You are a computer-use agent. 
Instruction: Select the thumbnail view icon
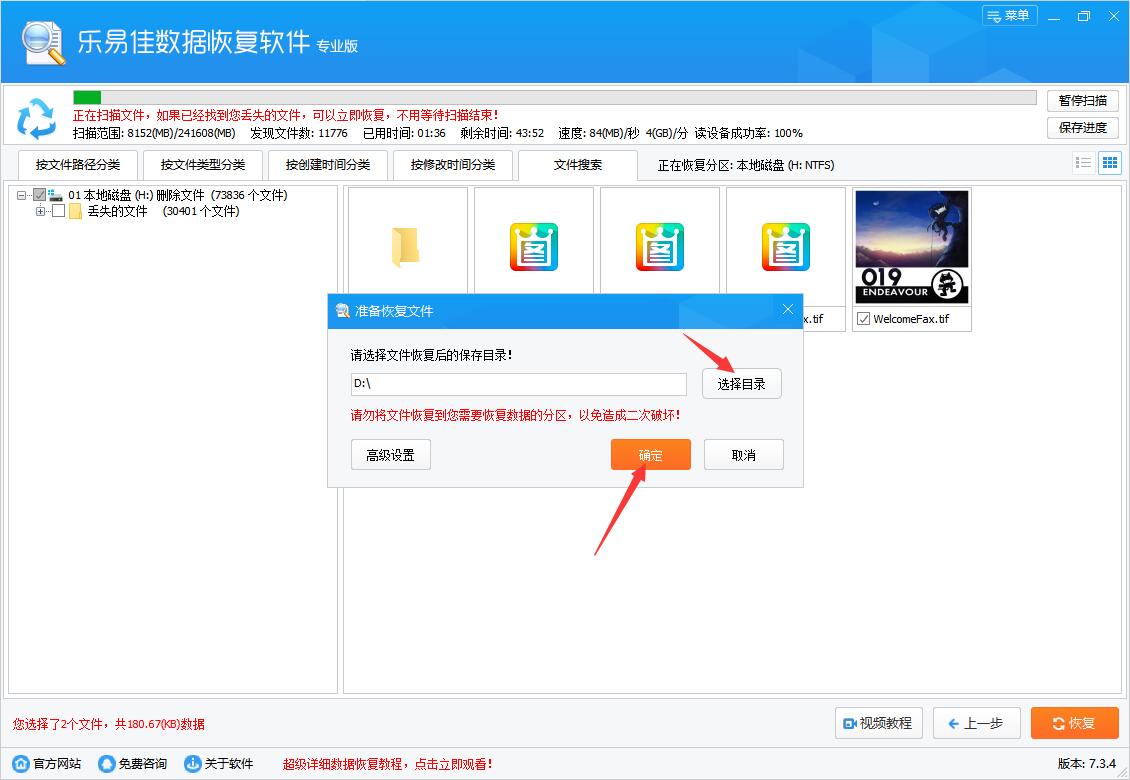(1109, 162)
